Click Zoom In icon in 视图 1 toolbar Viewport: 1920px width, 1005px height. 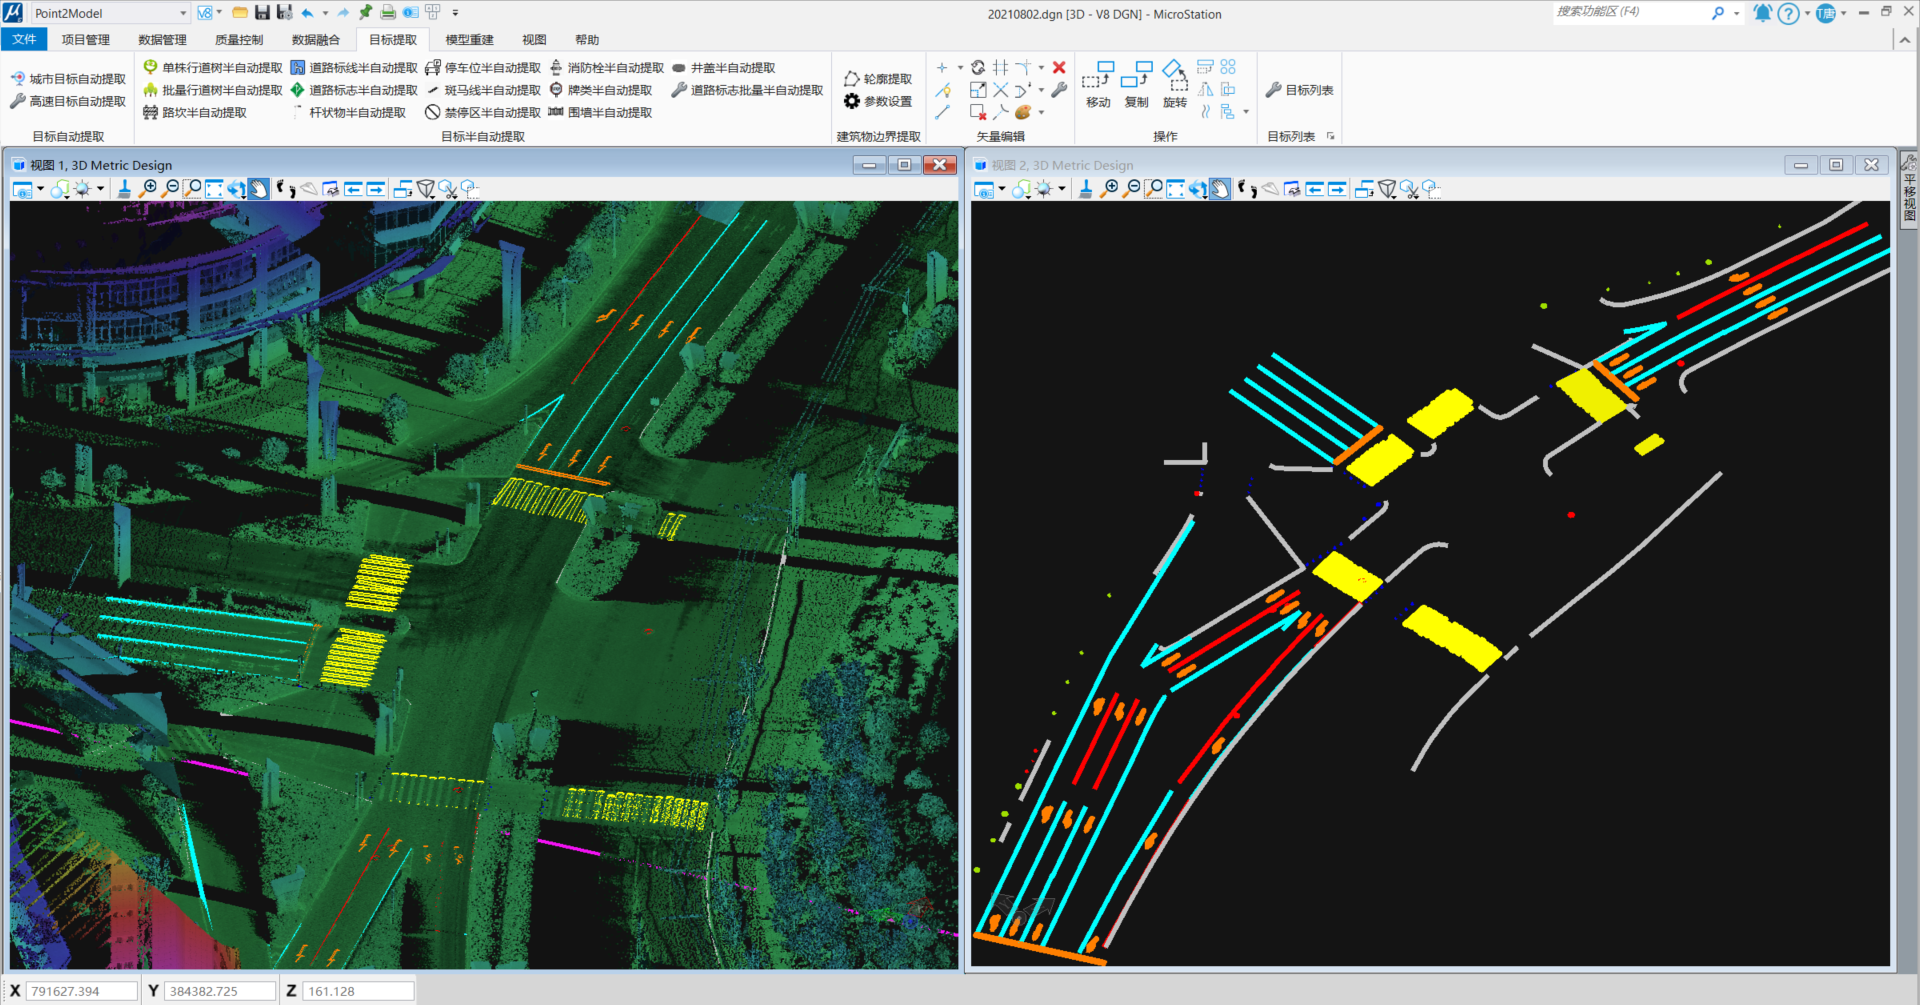(149, 189)
